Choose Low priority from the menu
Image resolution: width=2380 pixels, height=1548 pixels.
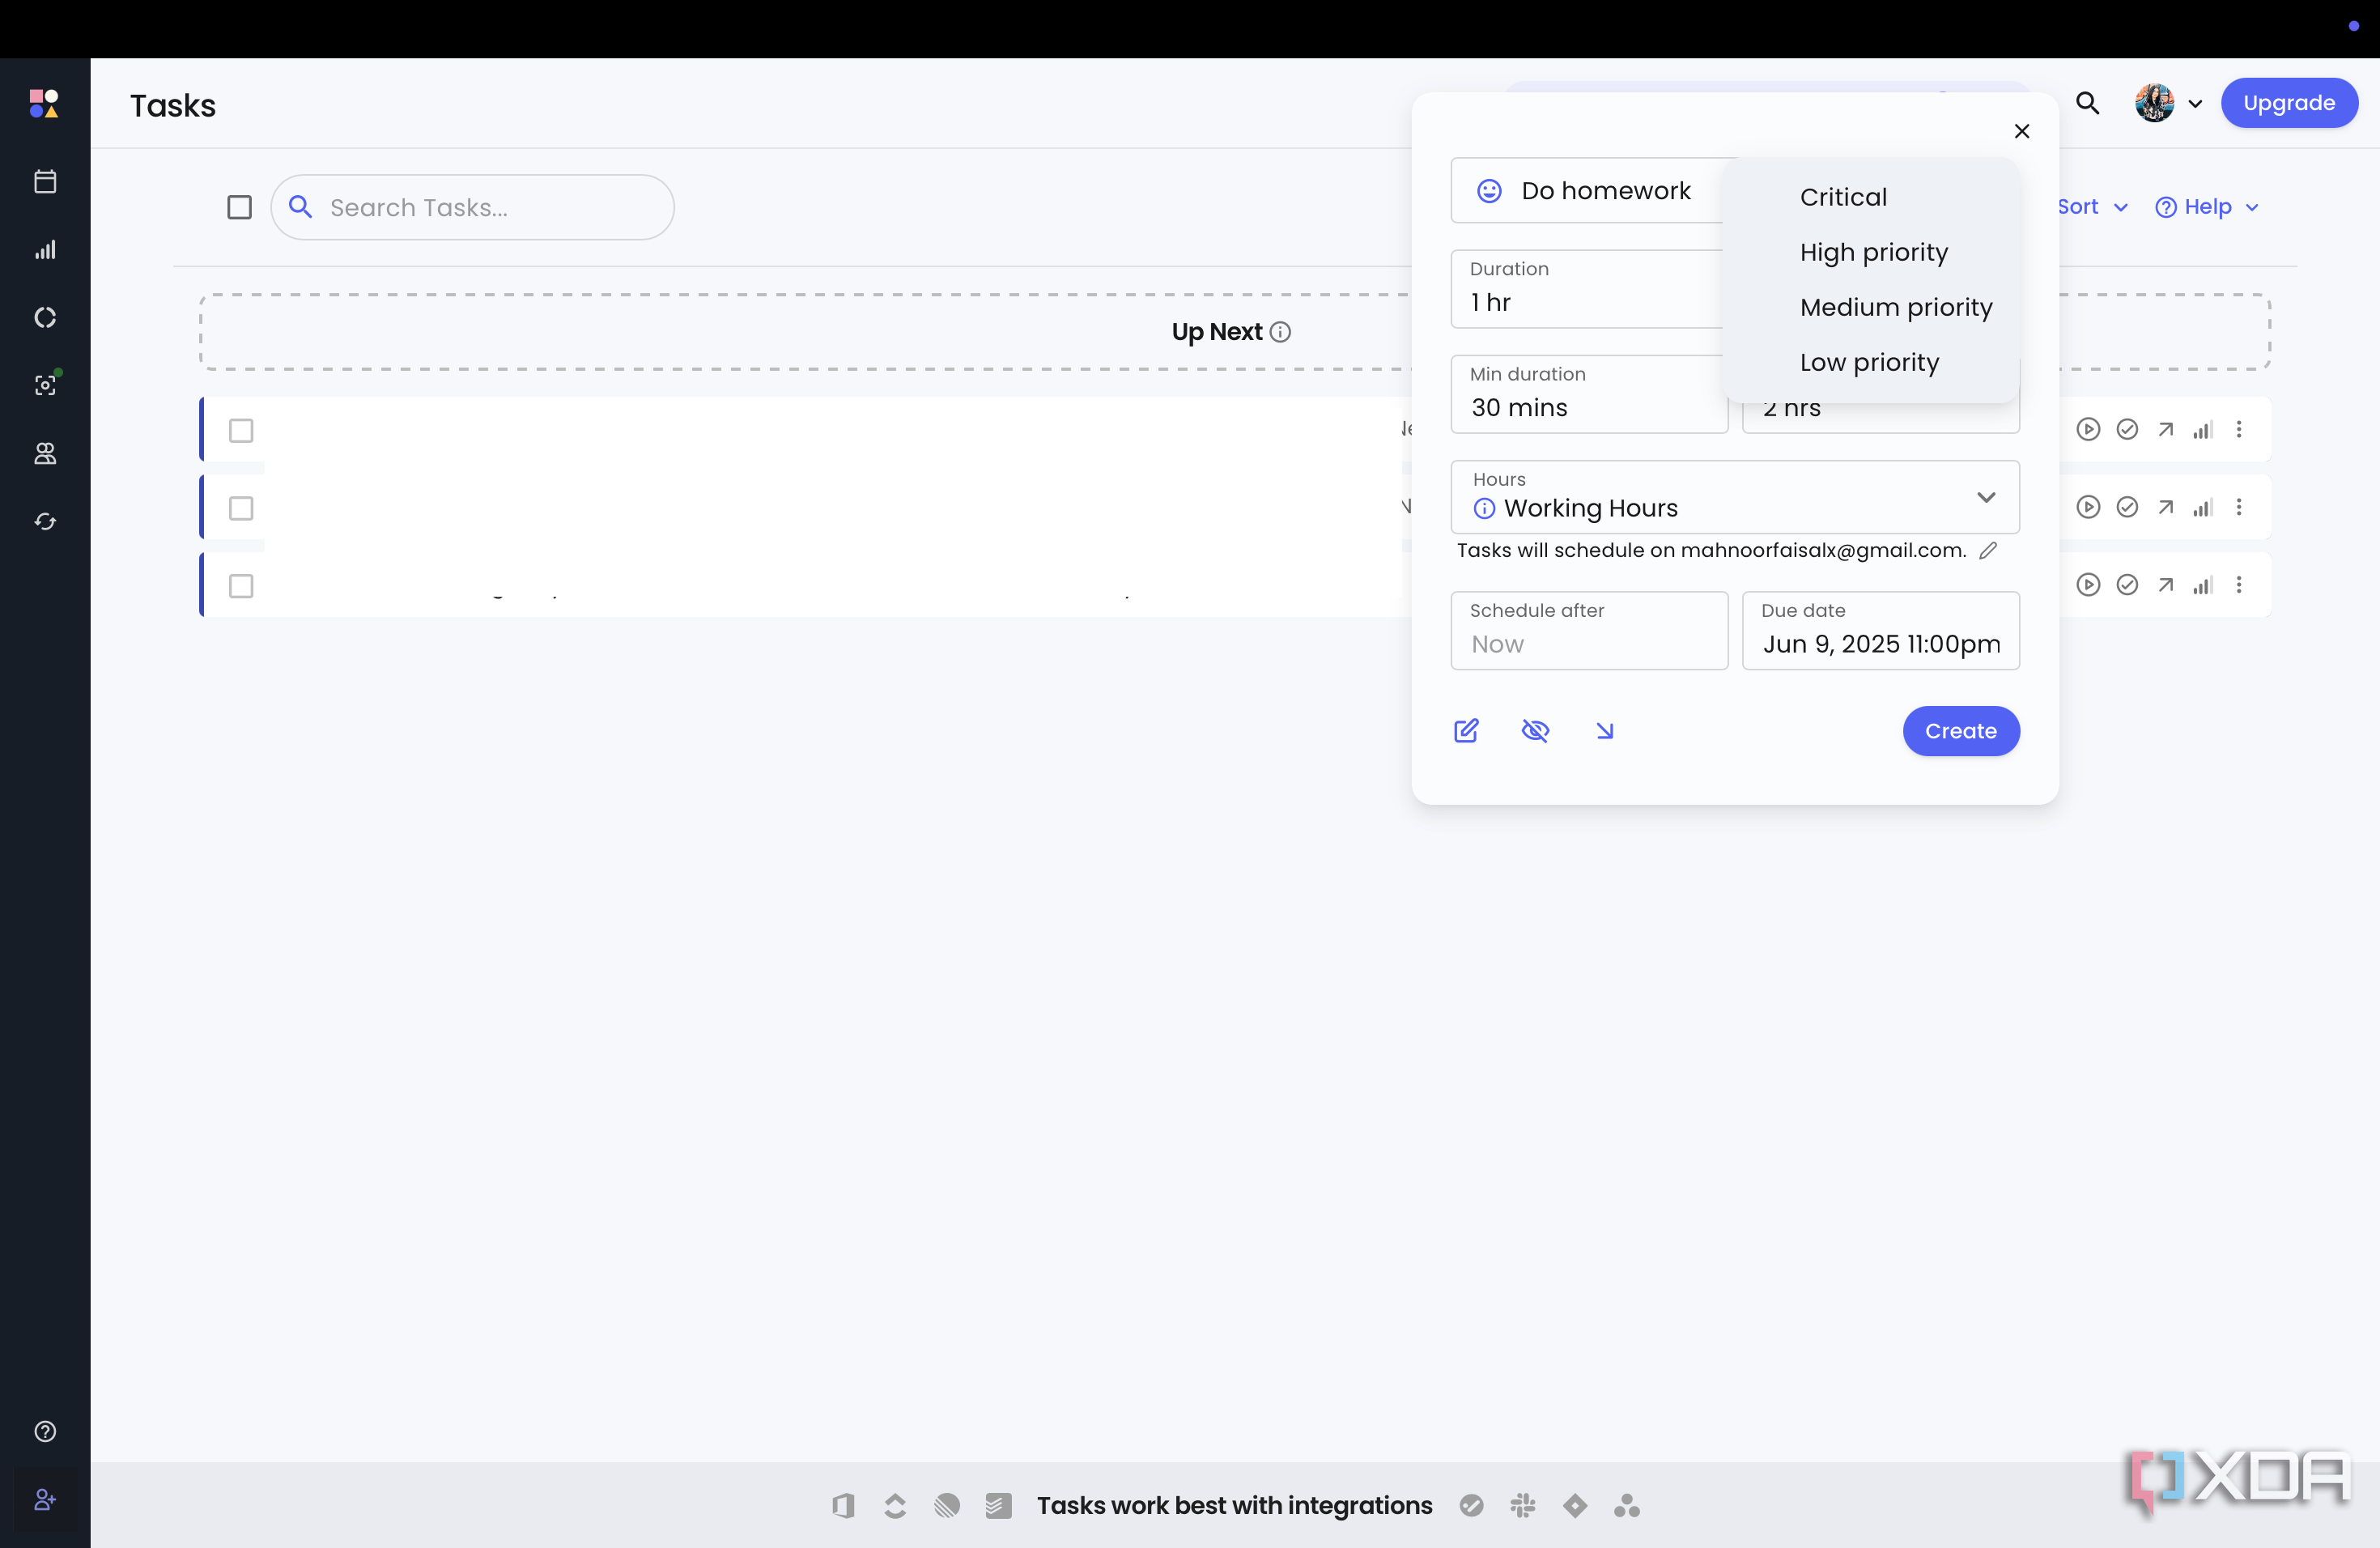click(x=1869, y=362)
